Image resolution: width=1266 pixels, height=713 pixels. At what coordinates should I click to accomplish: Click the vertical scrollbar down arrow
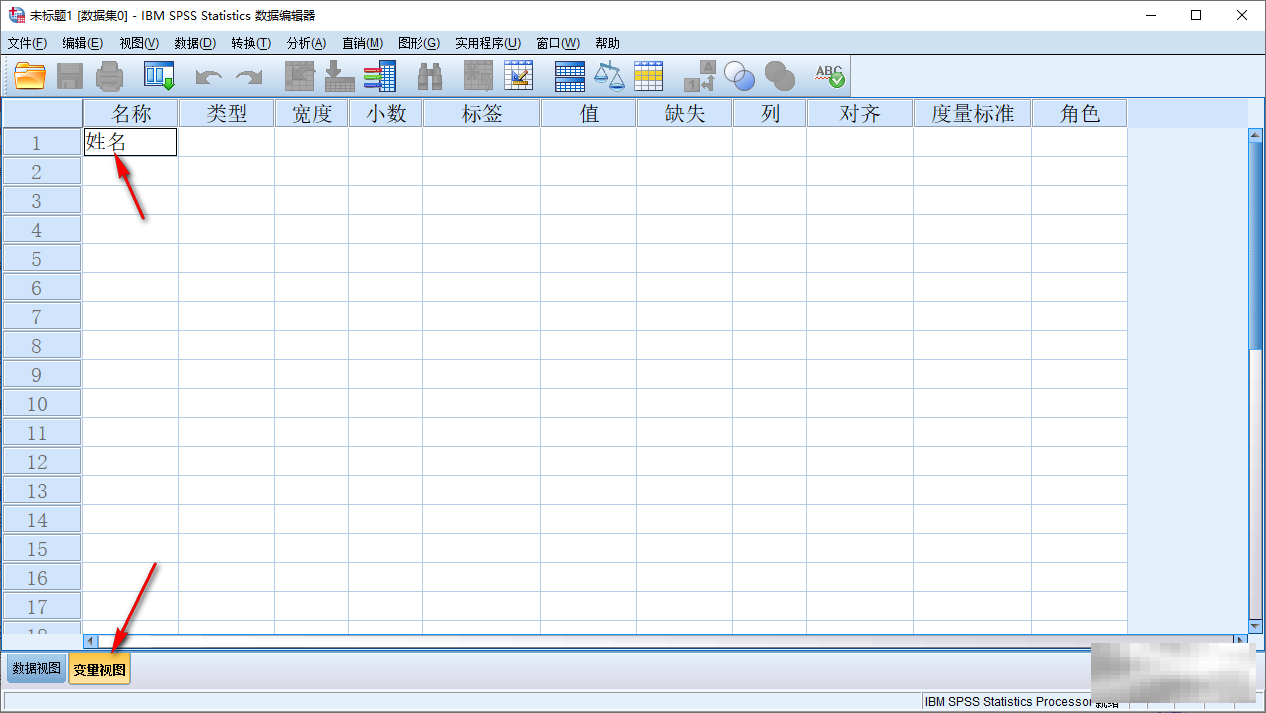point(1256,624)
